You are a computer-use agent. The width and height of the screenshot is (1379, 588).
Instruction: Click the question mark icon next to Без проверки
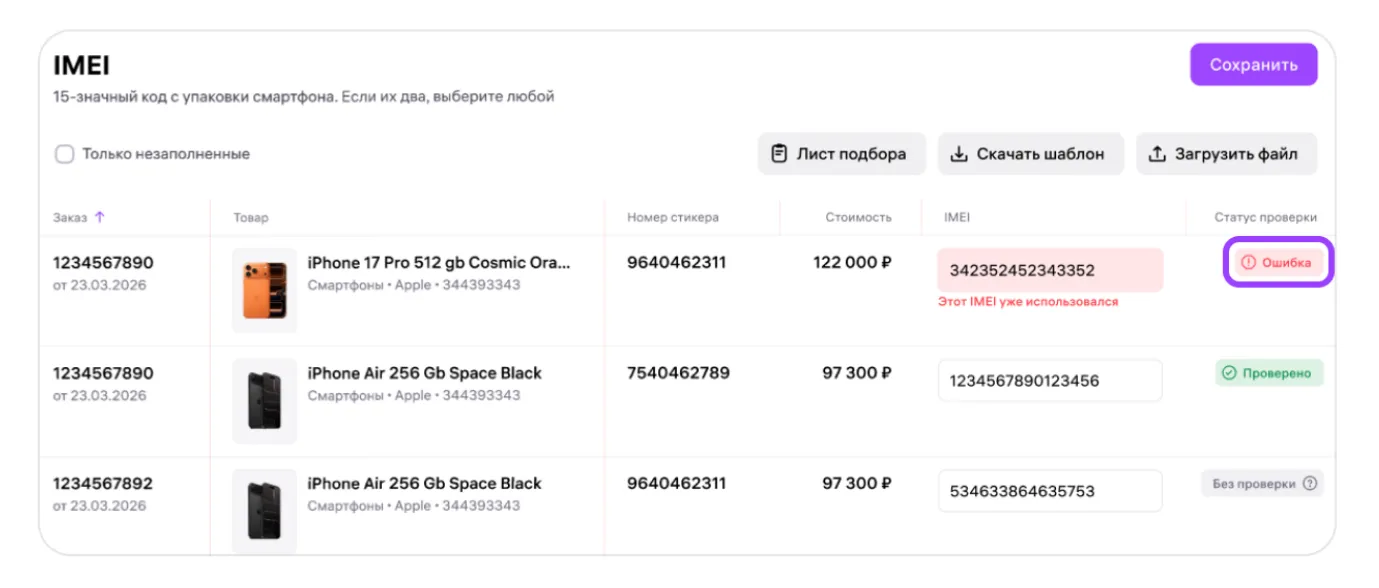[x=1310, y=484]
